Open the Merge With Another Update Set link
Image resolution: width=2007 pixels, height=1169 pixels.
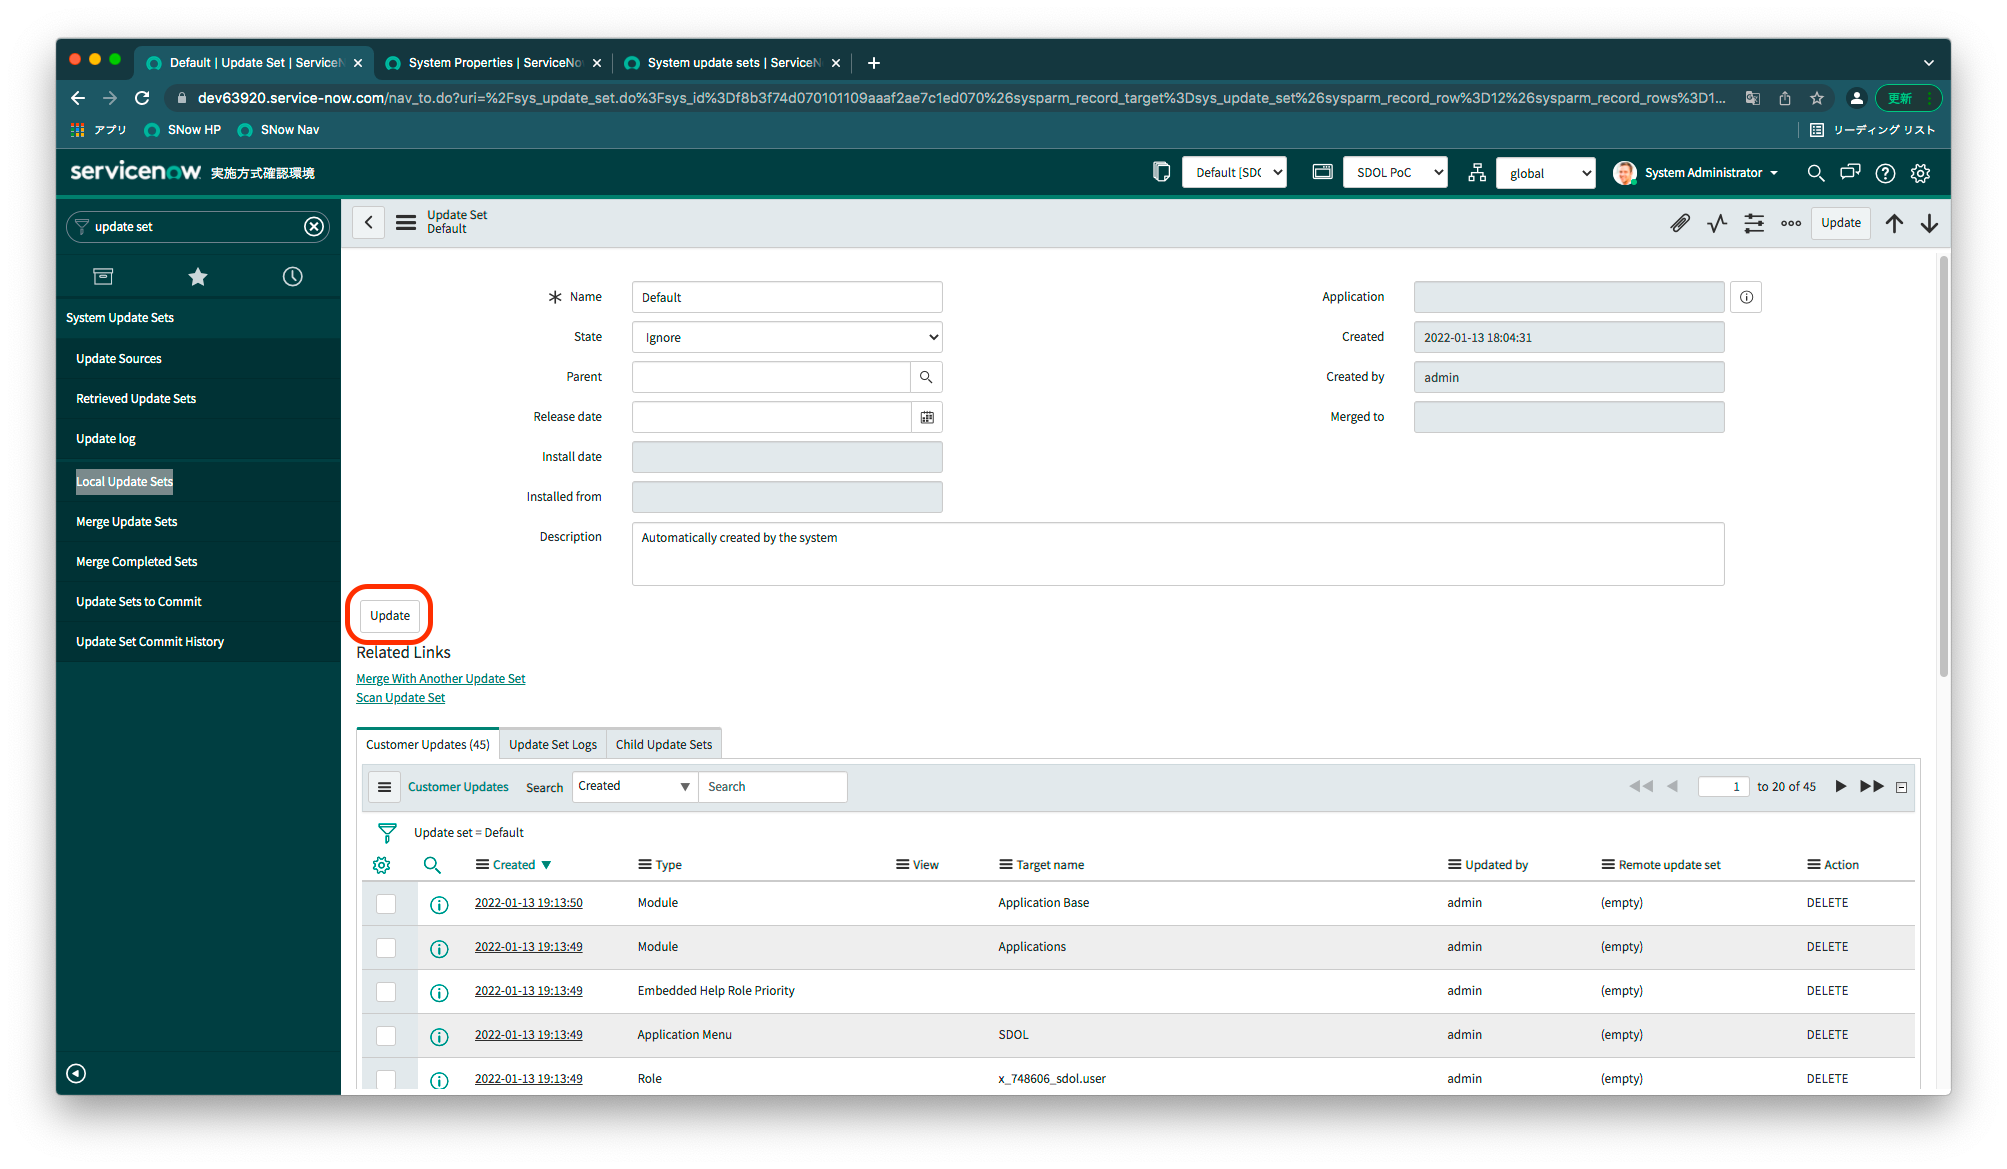(440, 678)
